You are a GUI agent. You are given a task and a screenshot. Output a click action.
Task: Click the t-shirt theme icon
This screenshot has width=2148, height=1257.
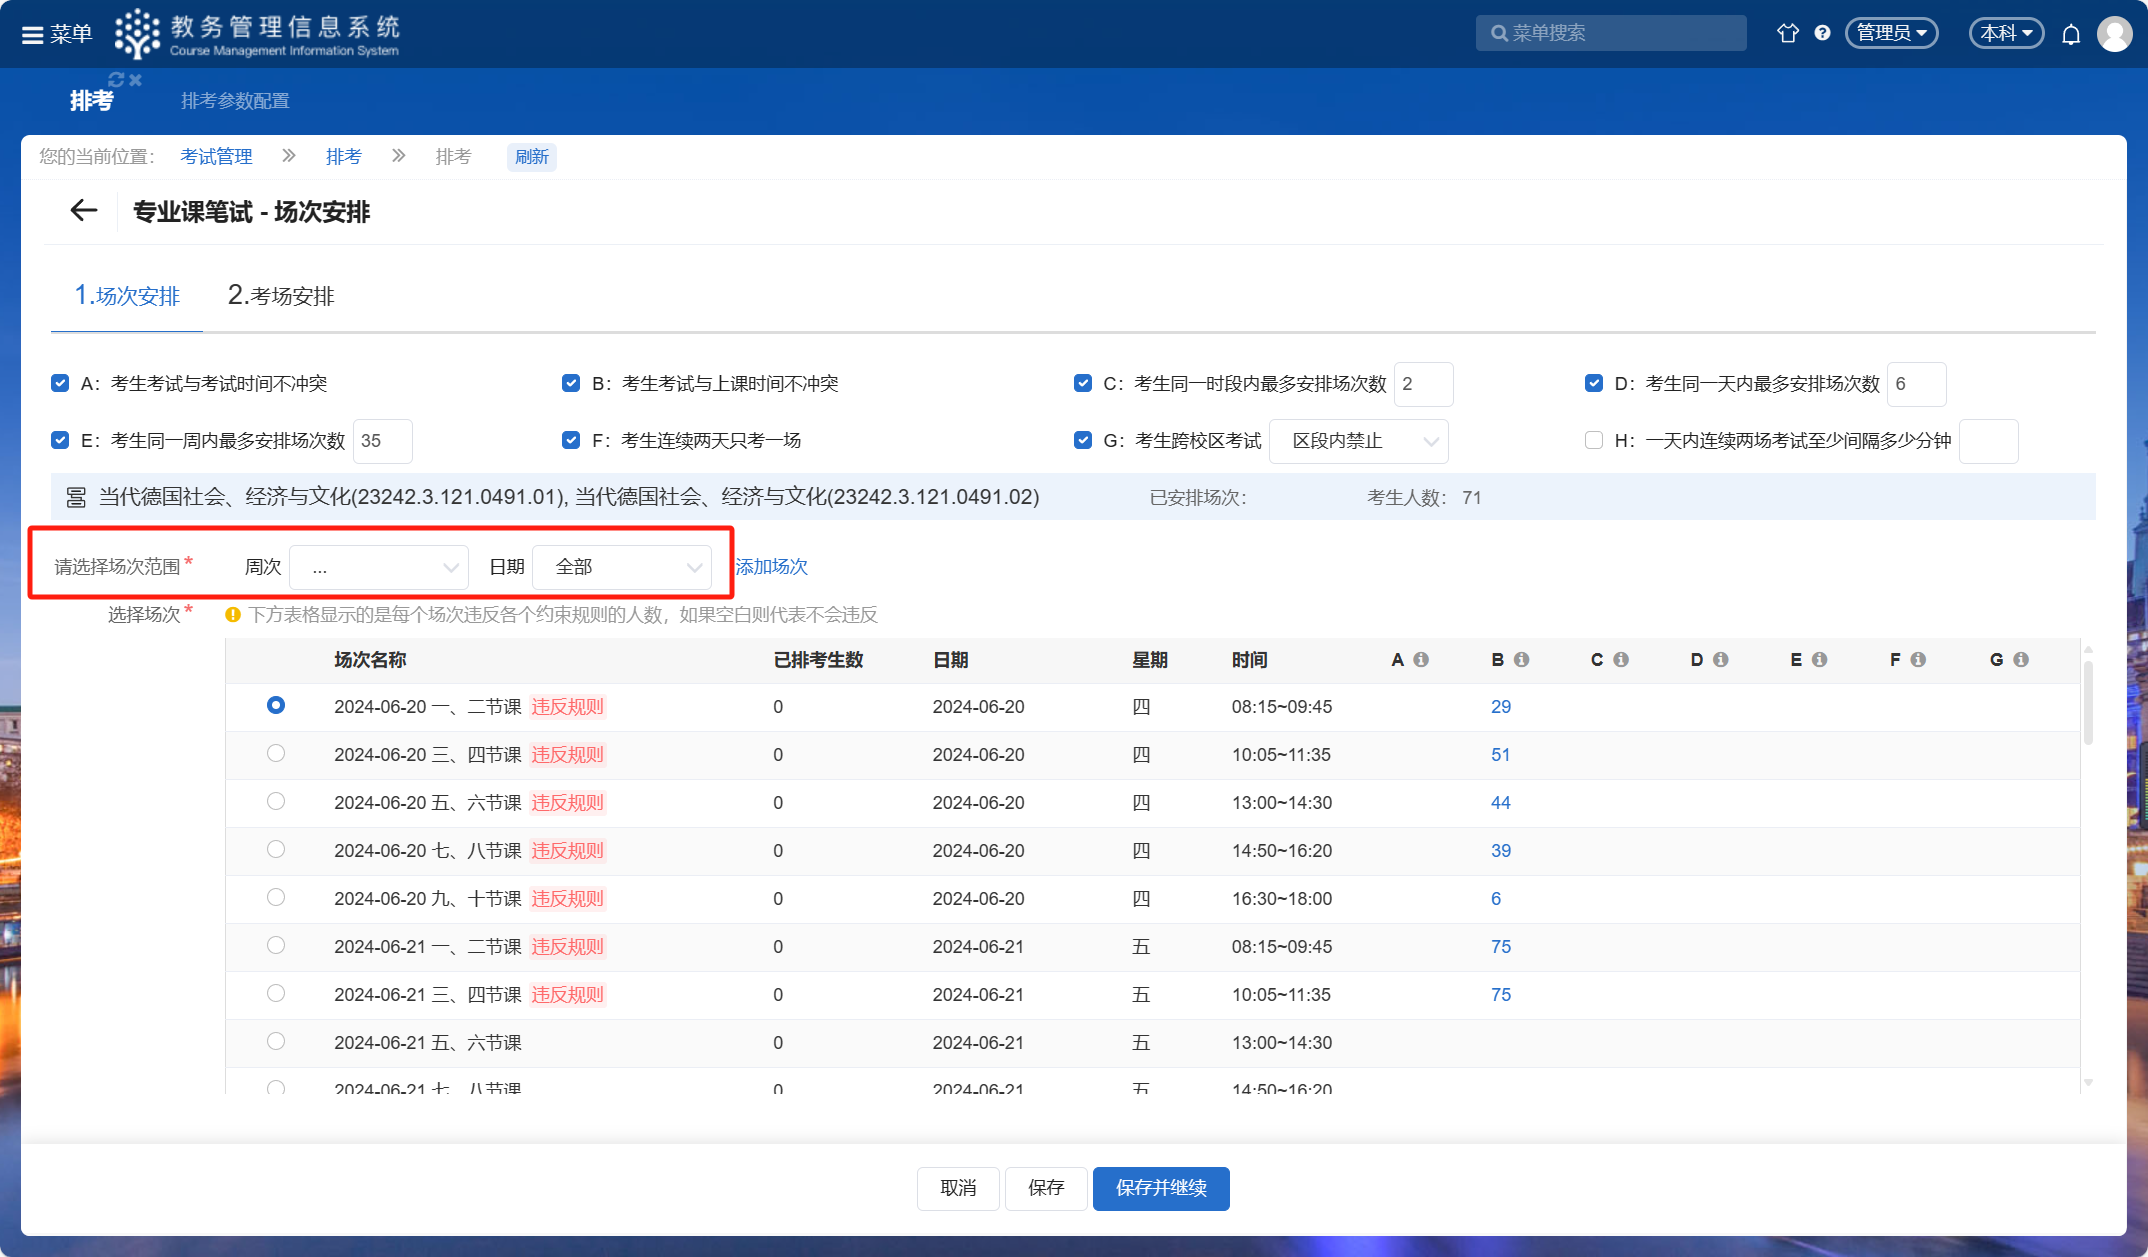coord(1788,33)
